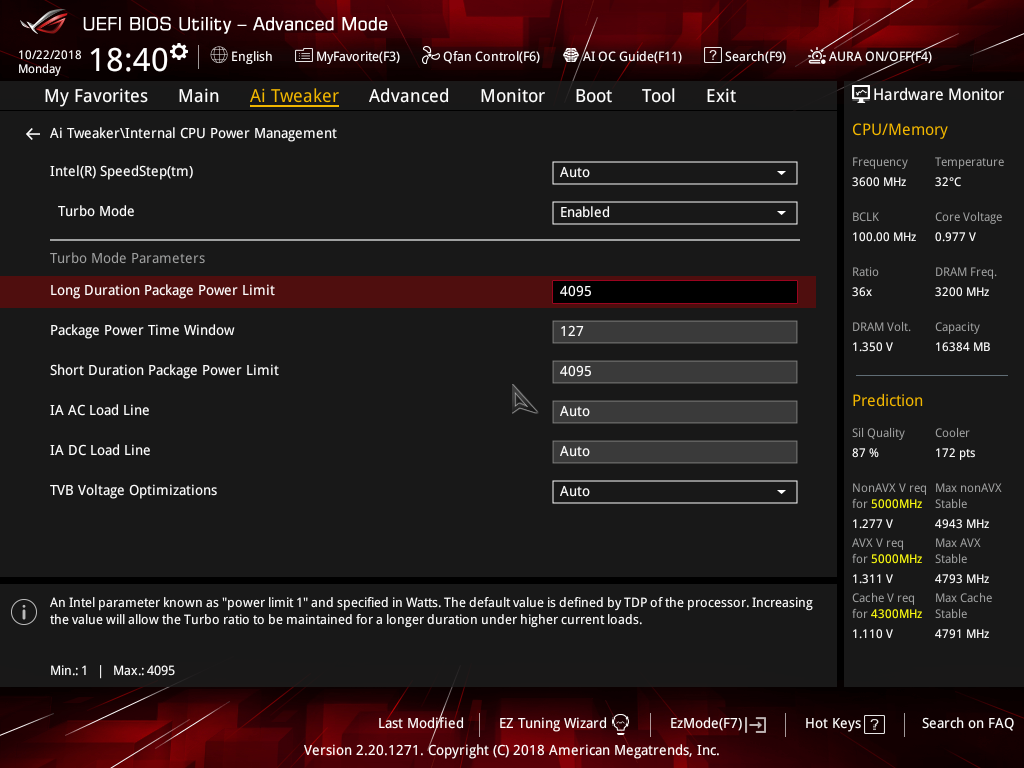Click the ROG logo icon
Viewport: 1024px width, 768px height.
(x=44, y=22)
